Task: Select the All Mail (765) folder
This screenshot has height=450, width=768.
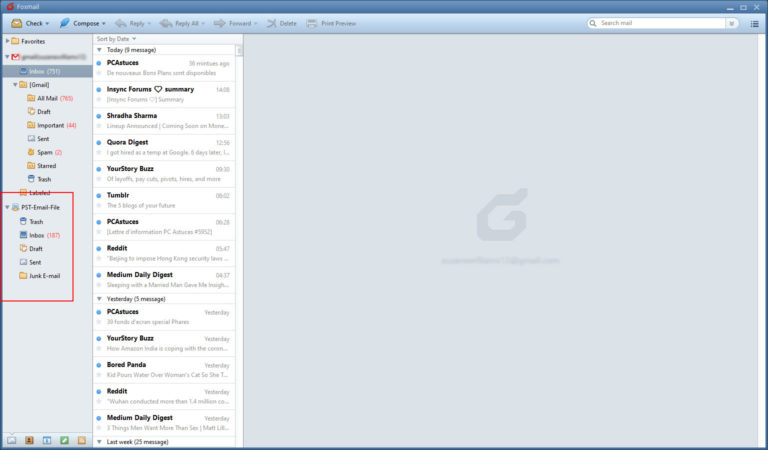Action: click(x=50, y=98)
